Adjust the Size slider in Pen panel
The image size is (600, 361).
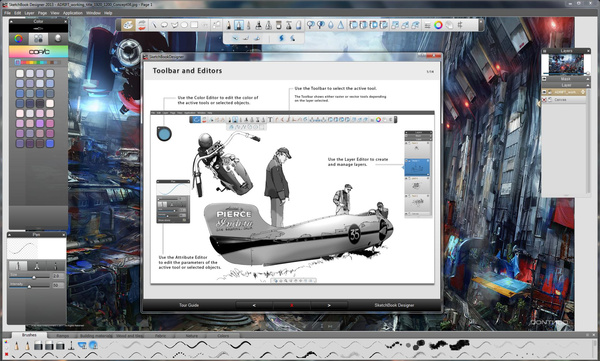click(29, 277)
